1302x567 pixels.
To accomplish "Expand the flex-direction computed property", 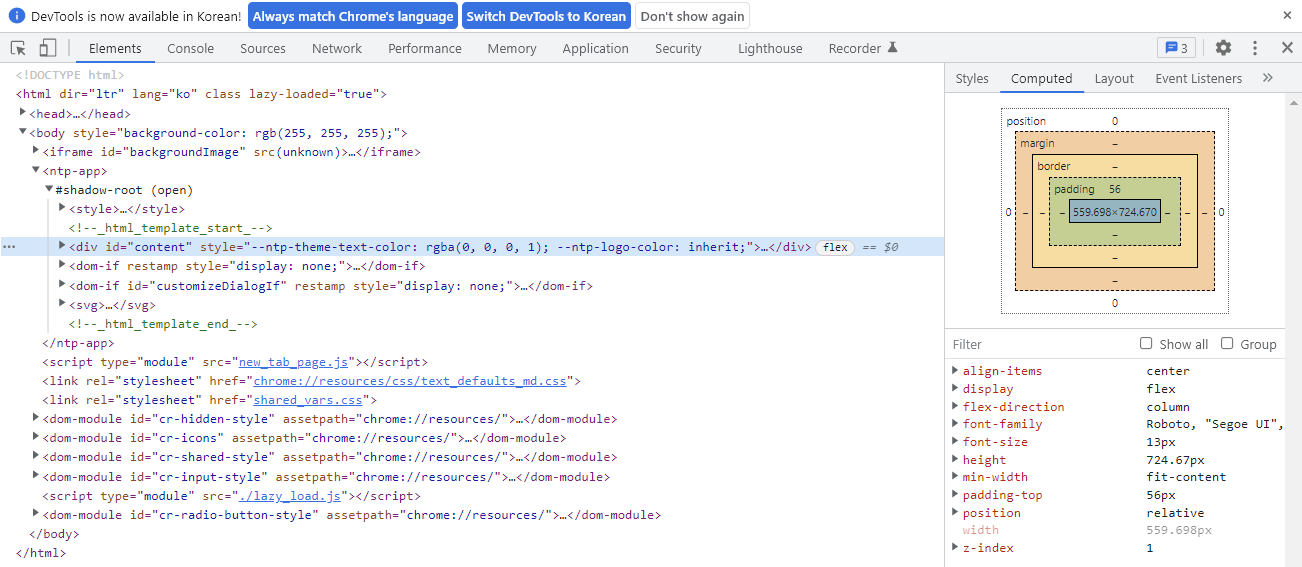I will tap(954, 406).
